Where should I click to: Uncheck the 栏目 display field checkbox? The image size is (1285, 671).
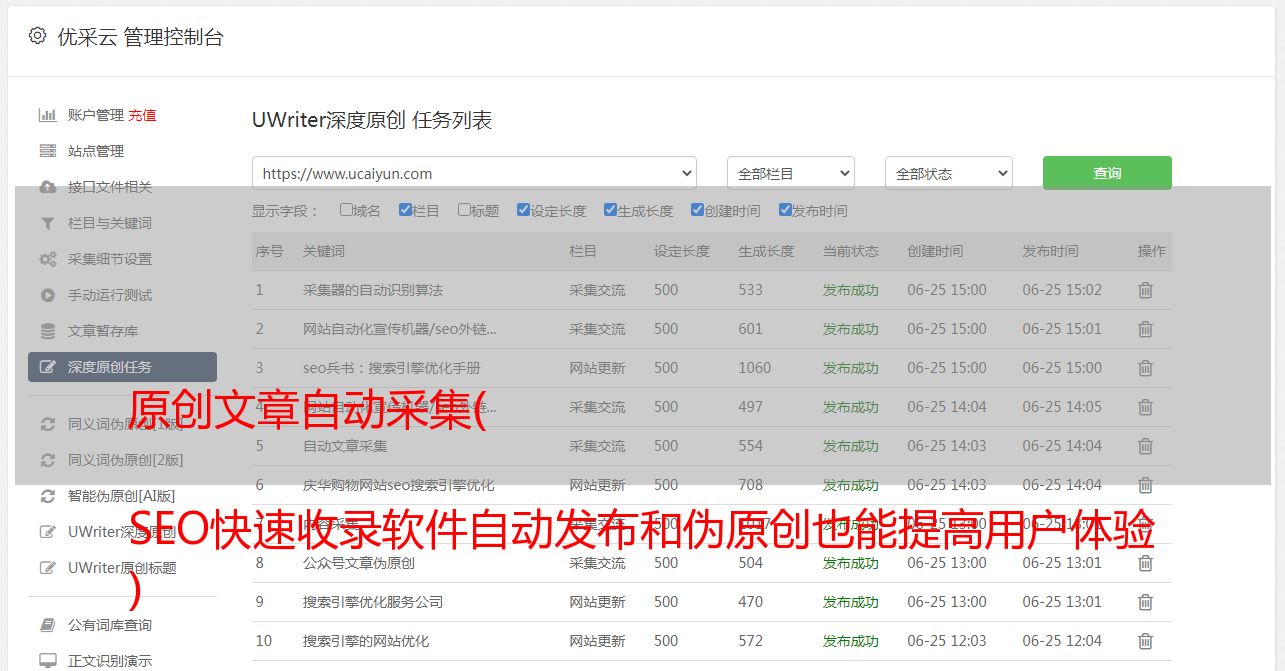pyautogui.click(x=405, y=210)
